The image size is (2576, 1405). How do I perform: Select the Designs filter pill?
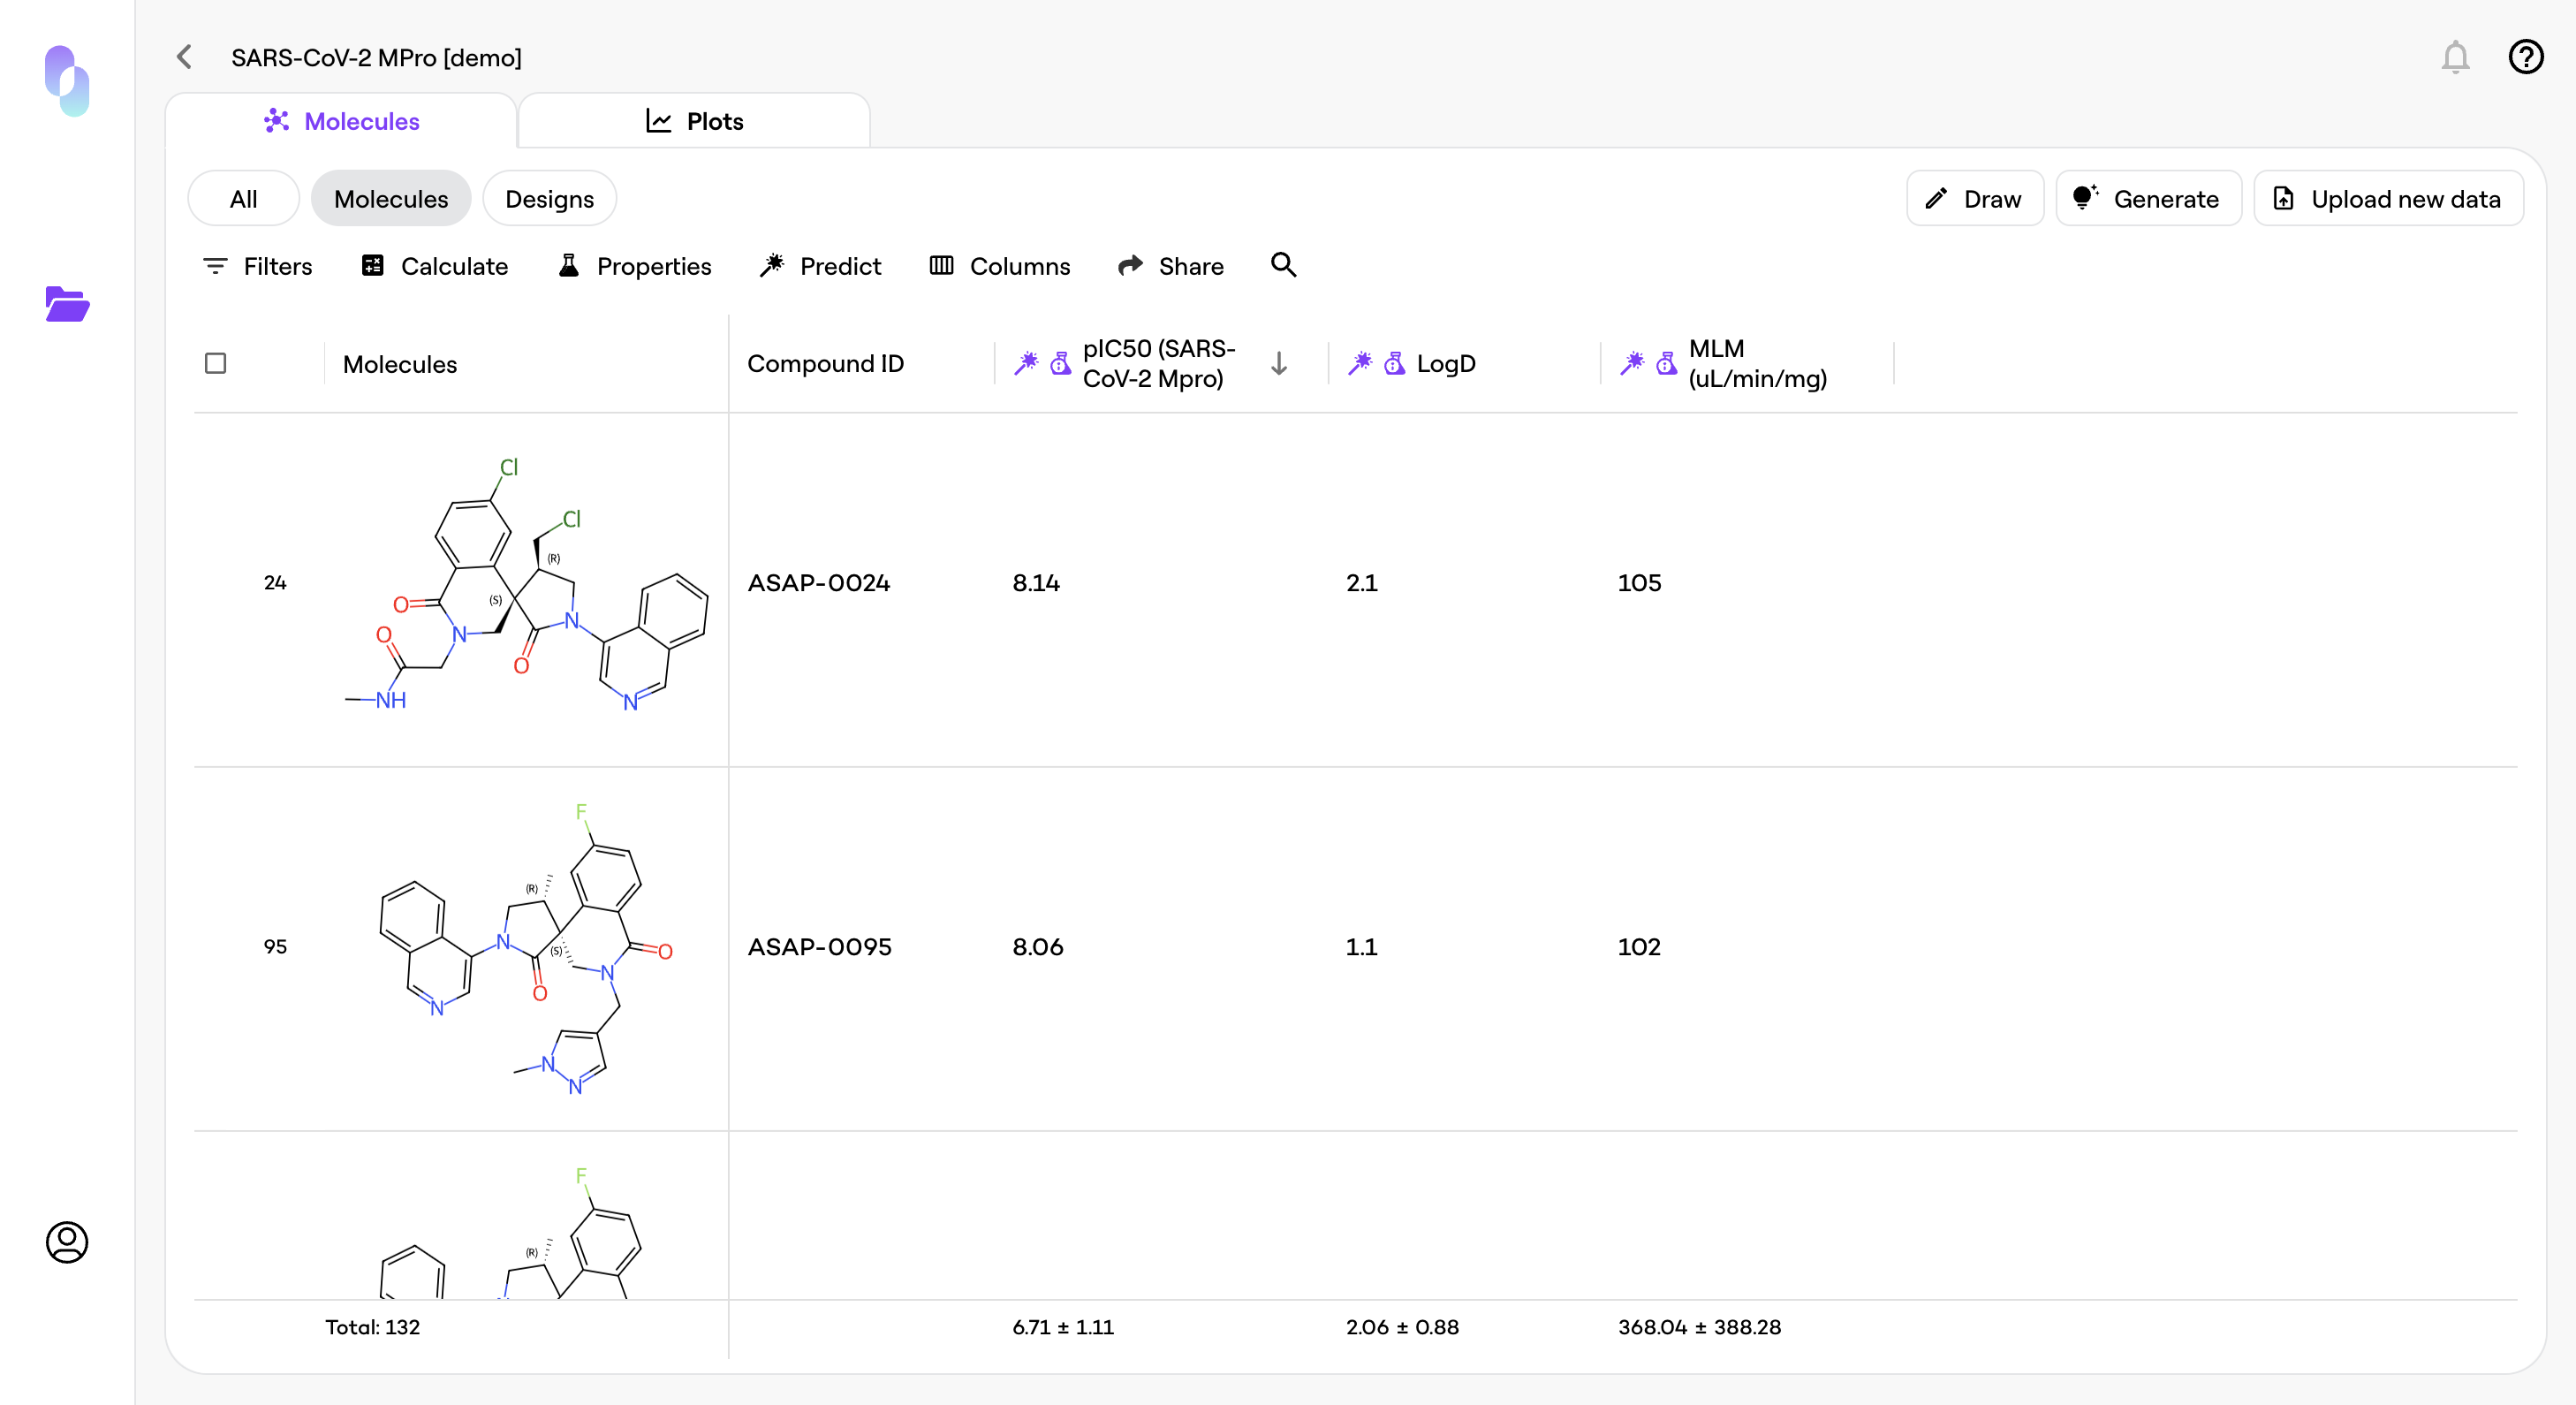click(x=549, y=199)
